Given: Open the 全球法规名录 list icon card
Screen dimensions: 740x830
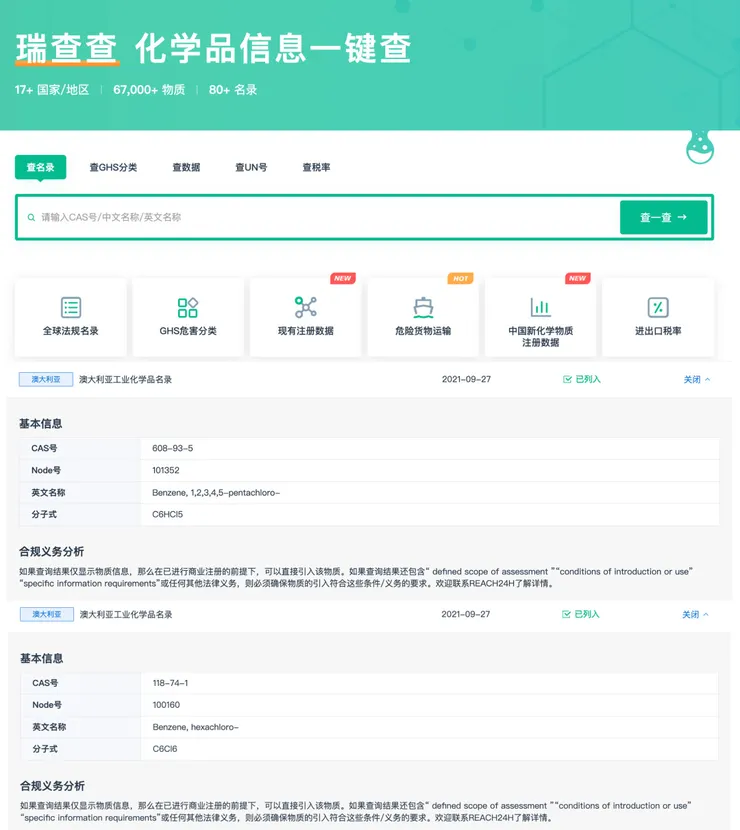Looking at the screenshot, I should [70, 317].
